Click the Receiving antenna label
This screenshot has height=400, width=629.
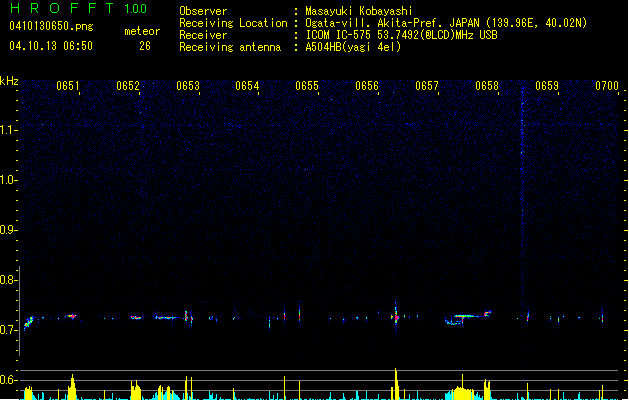coord(230,47)
